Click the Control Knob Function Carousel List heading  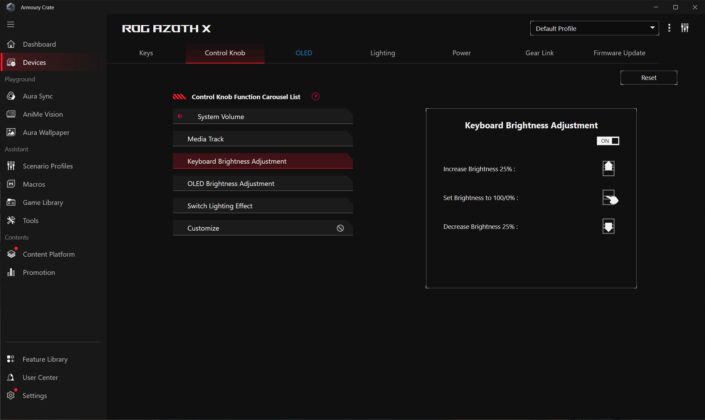point(245,97)
